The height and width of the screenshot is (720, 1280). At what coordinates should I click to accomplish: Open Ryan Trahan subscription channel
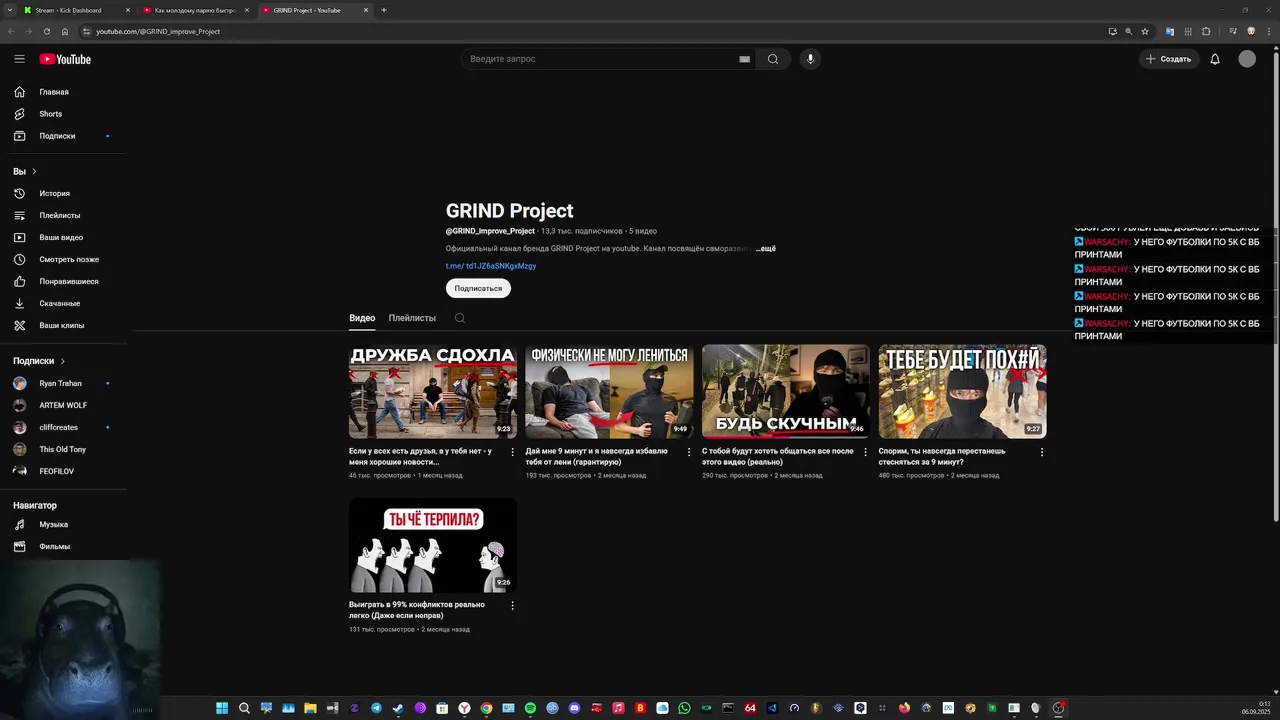pos(64,383)
